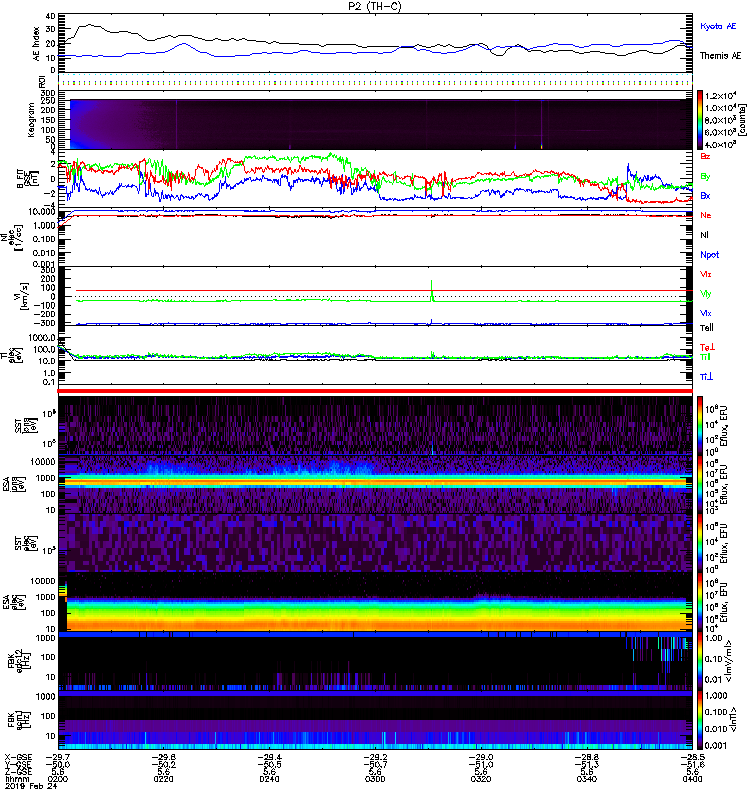Viewport: 750px width, 800px height.
Task: Click the blue perpendicular Ti legend label
Action: point(706,377)
